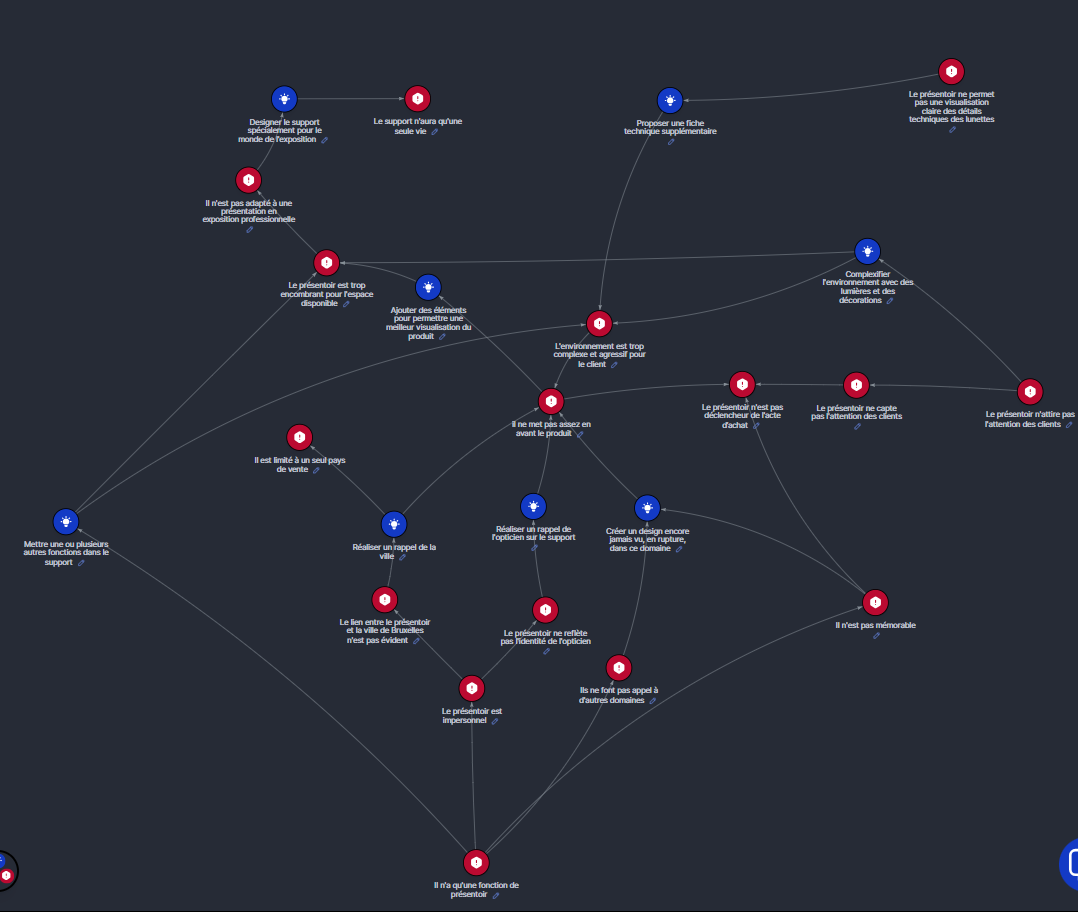
Task: Open the node legend badge at bottom-left corner
Action: (6, 871)
